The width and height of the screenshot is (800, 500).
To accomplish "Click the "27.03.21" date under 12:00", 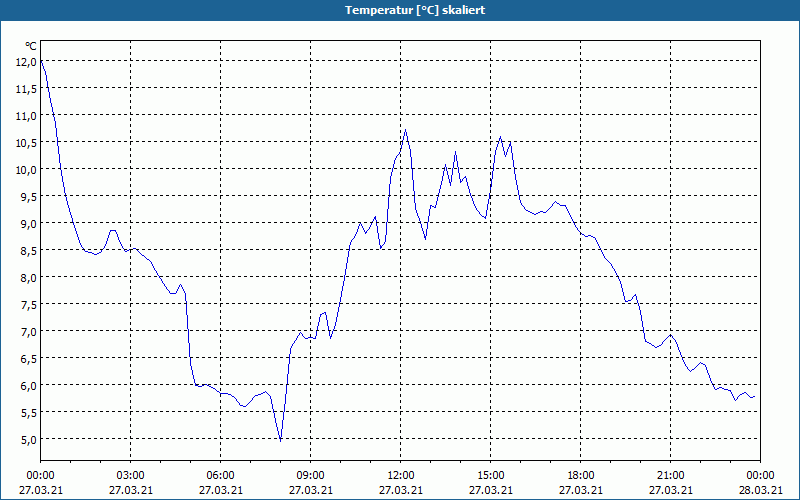I will pyautogui.click(x=401, y=490).
